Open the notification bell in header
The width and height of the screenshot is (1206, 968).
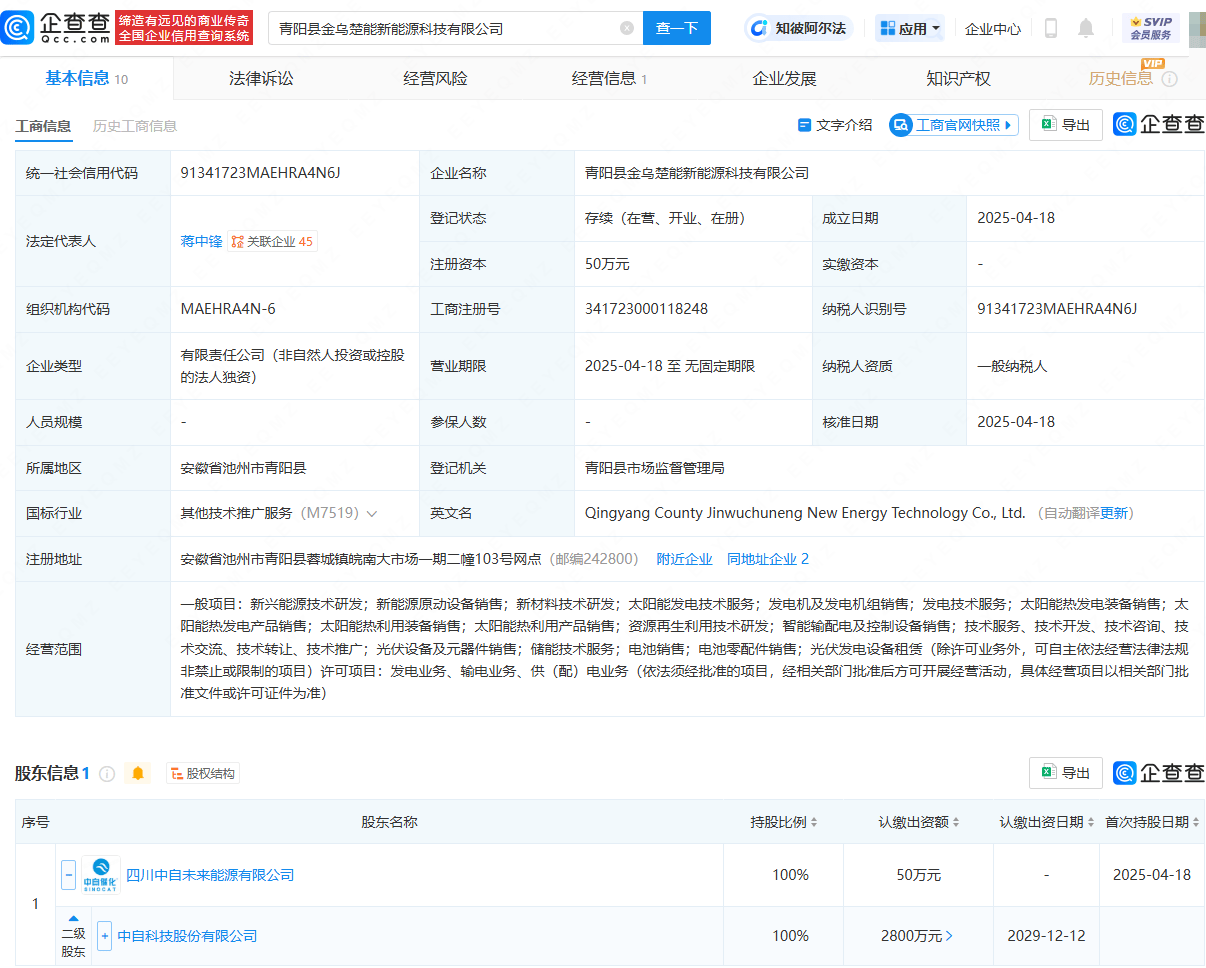tap(1086, 28)
